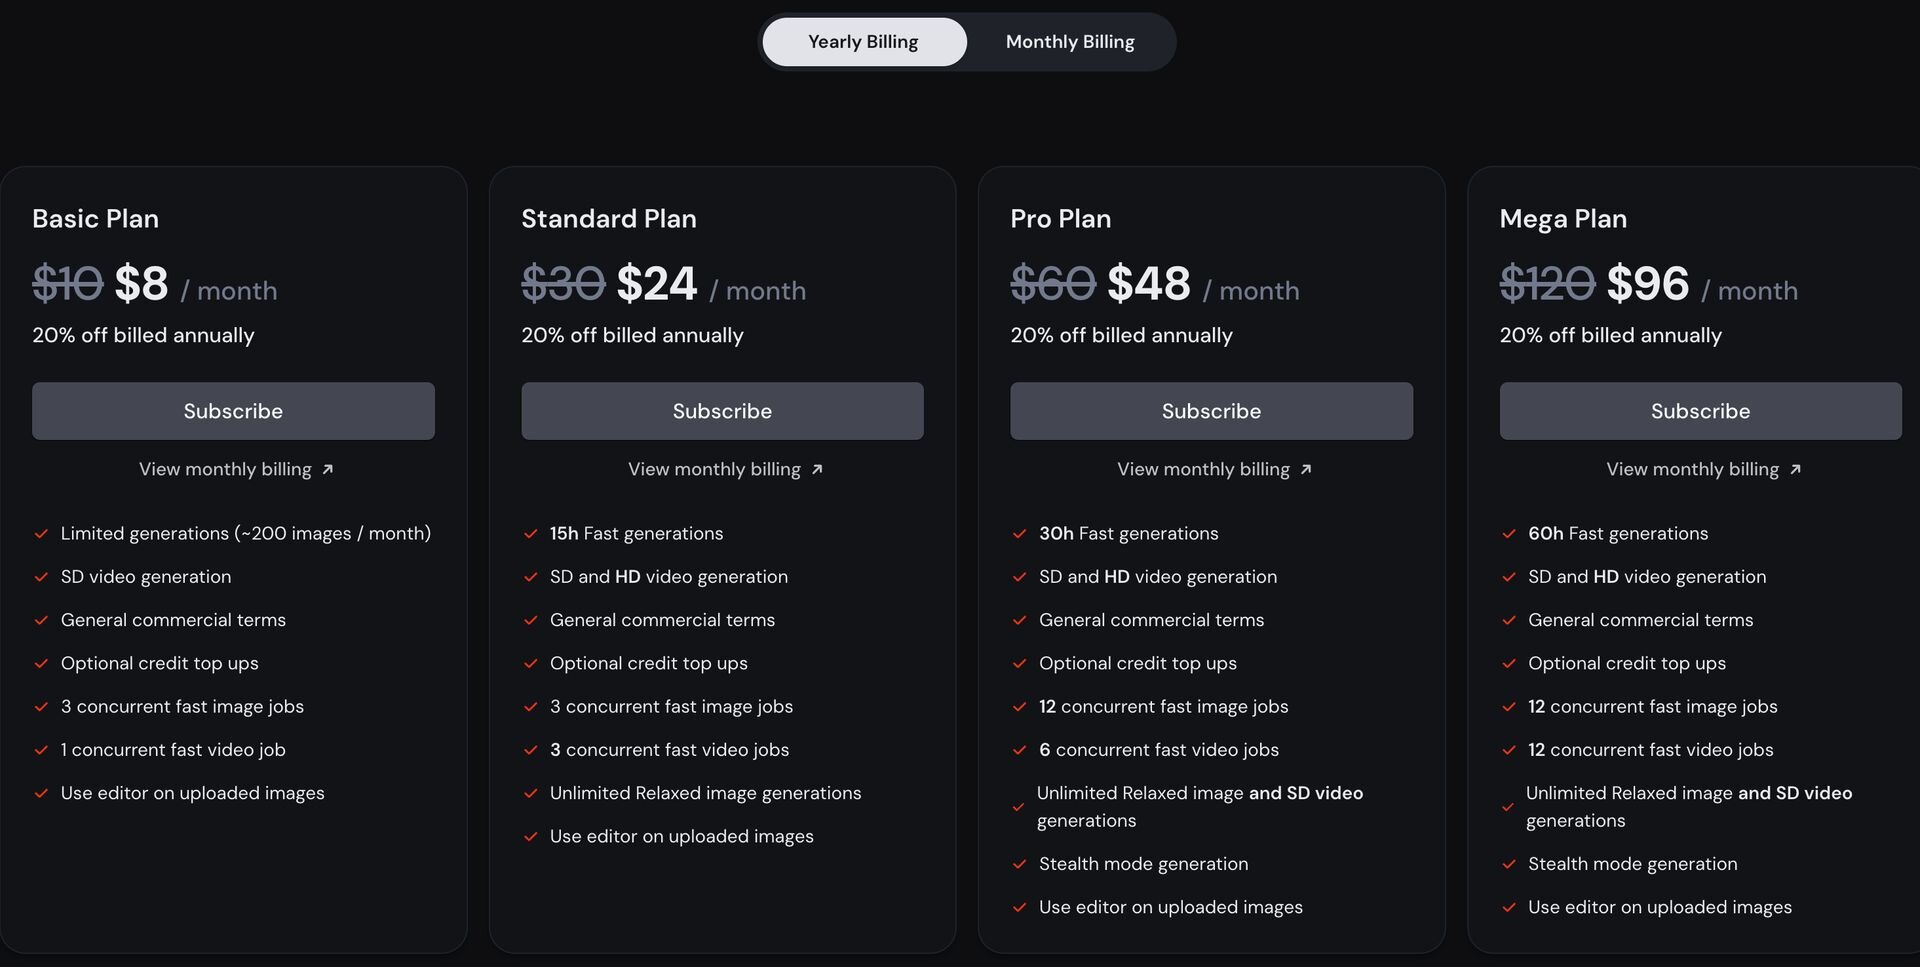Open View monthly billing link under Basic Plan
Screen dimensions: 1920x967
click(236, 469)
